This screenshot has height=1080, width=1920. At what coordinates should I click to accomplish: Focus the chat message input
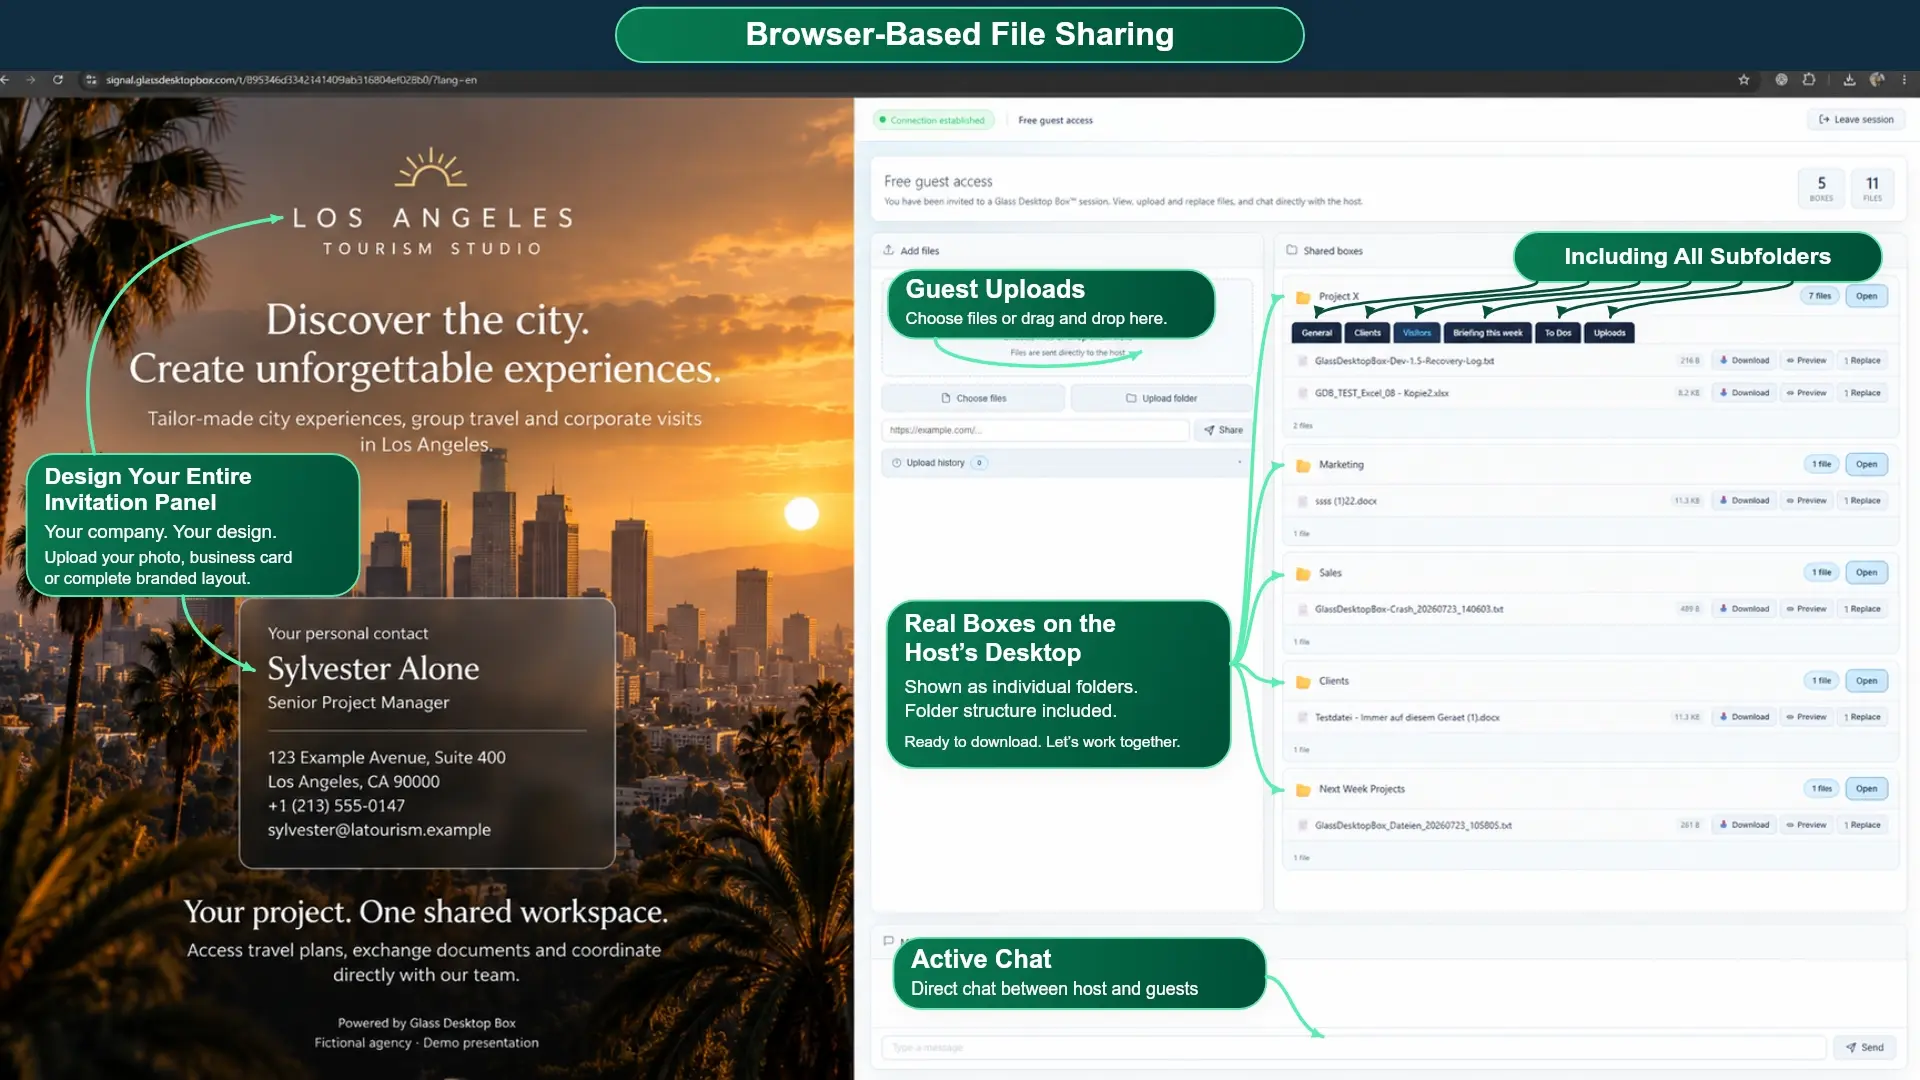pos(1354,1047)
